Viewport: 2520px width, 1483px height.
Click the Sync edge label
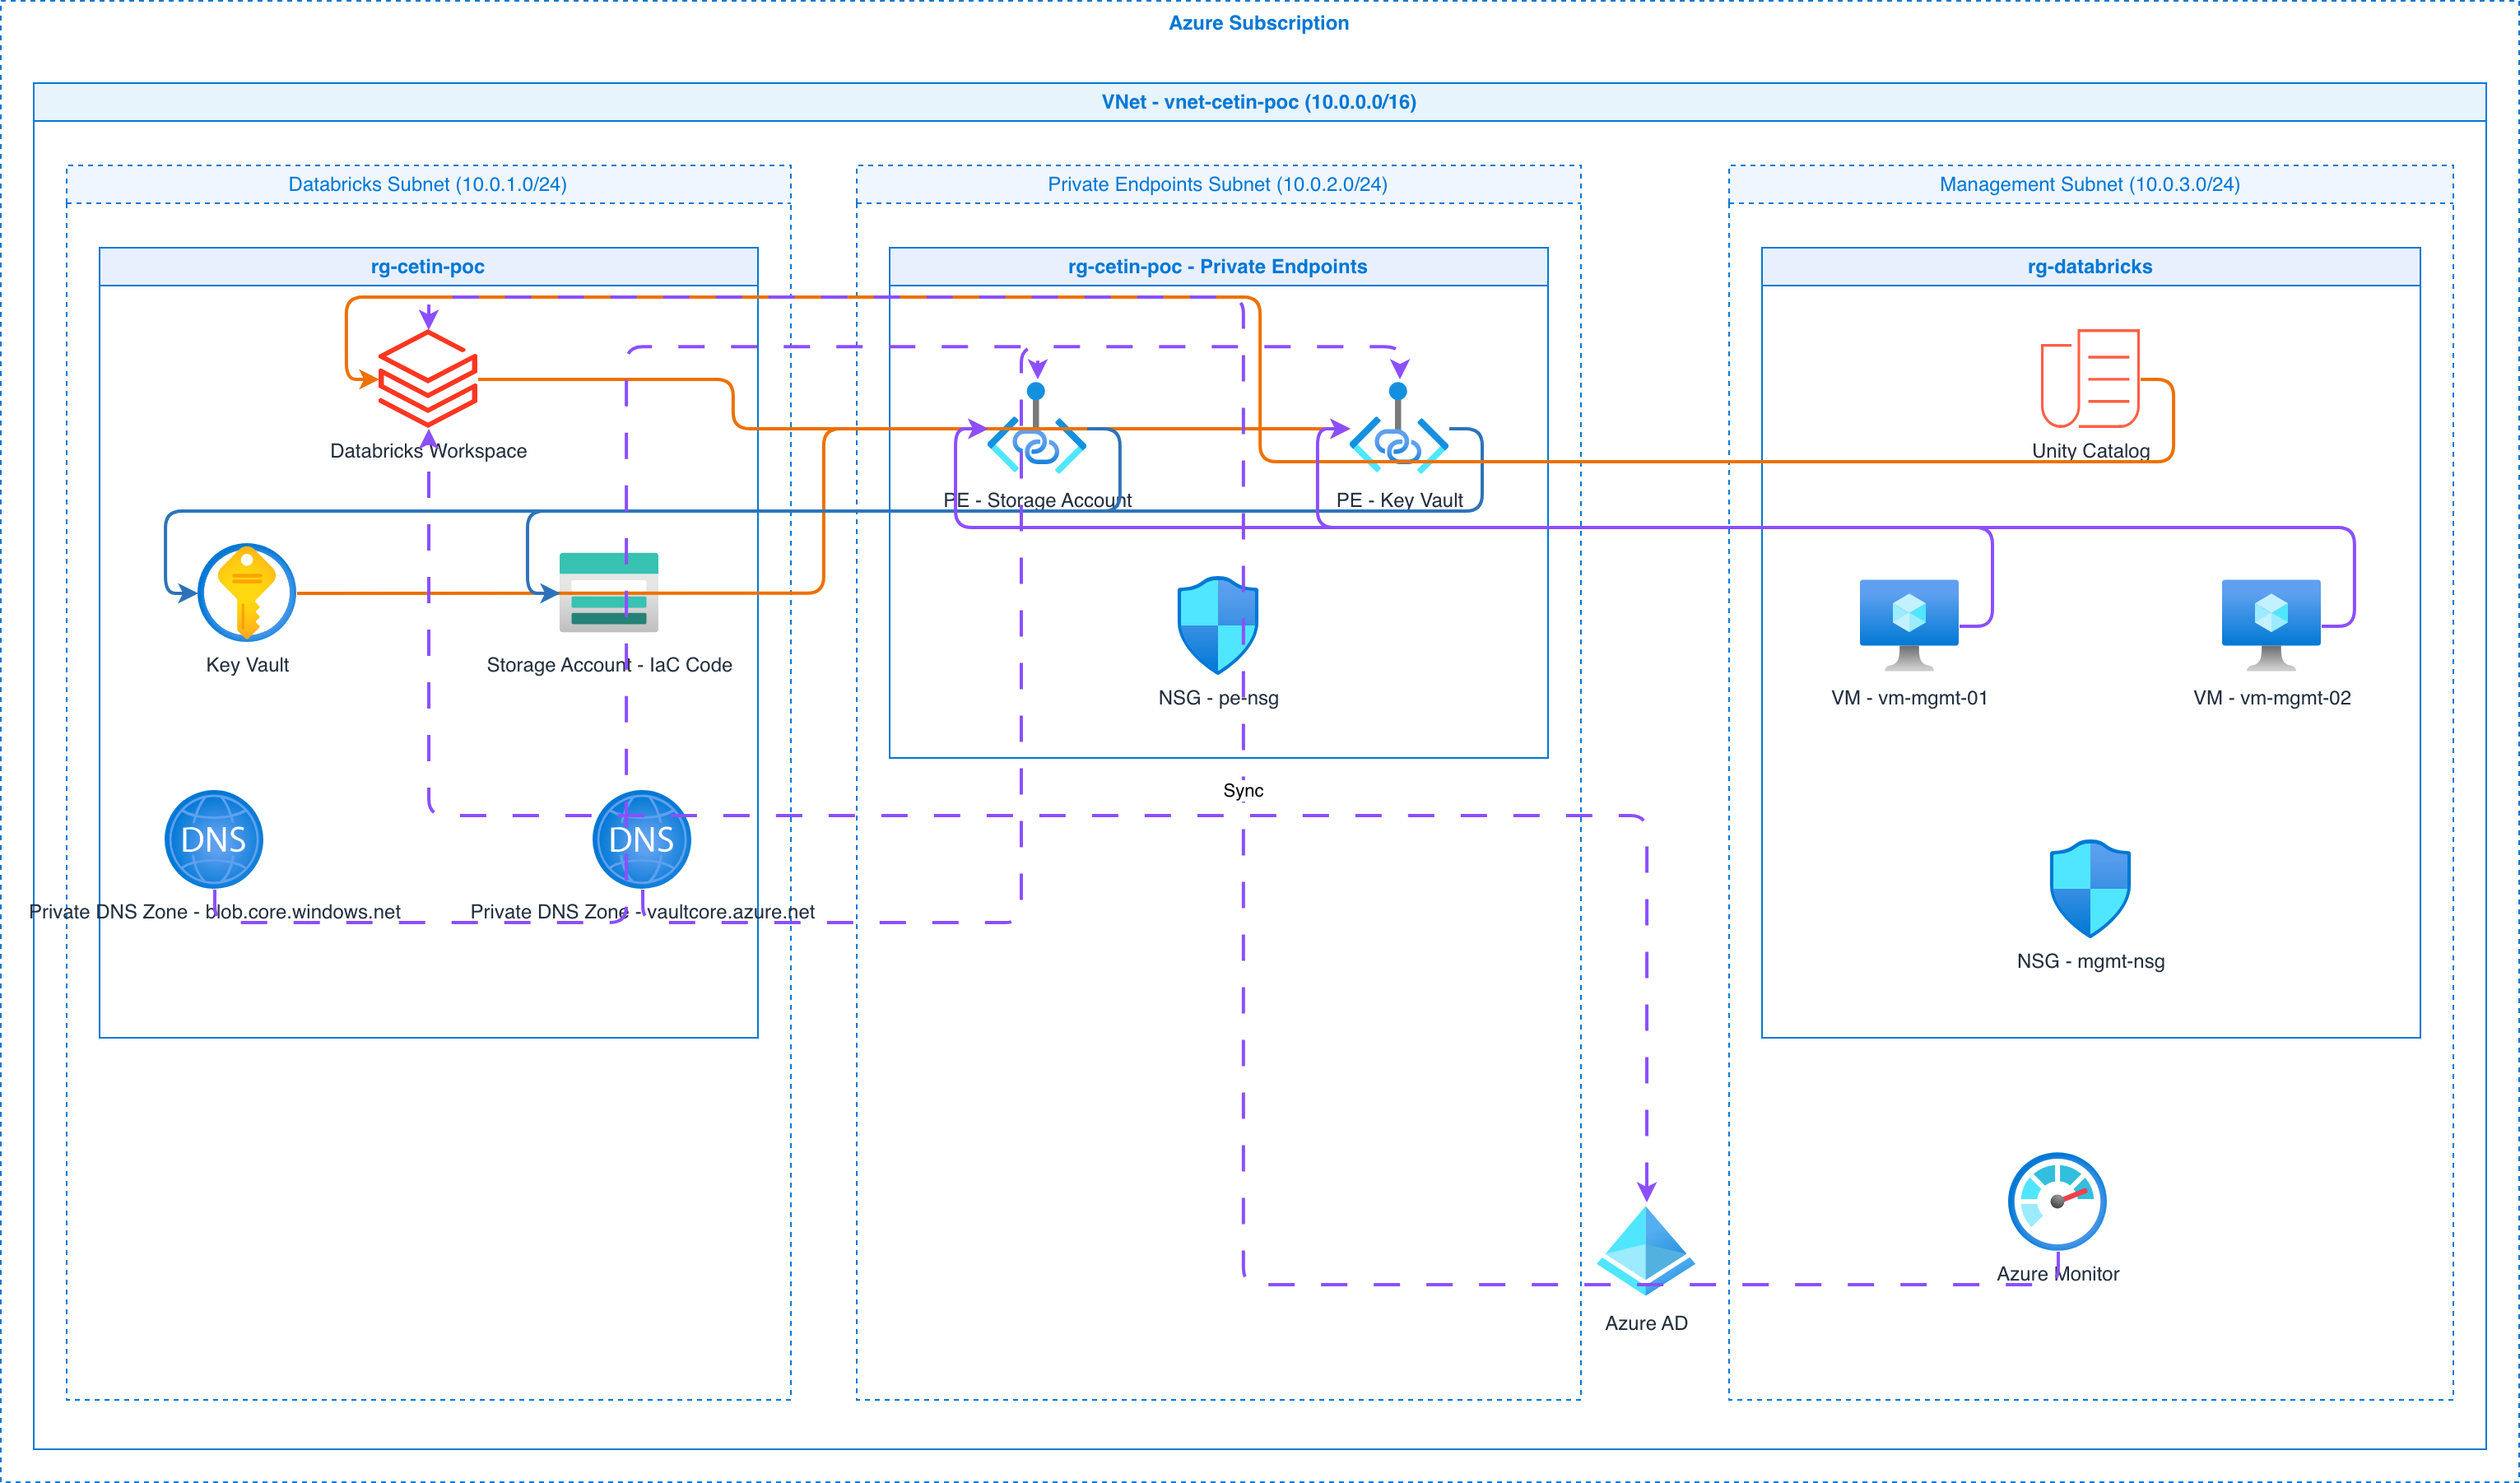point(1243,790)
